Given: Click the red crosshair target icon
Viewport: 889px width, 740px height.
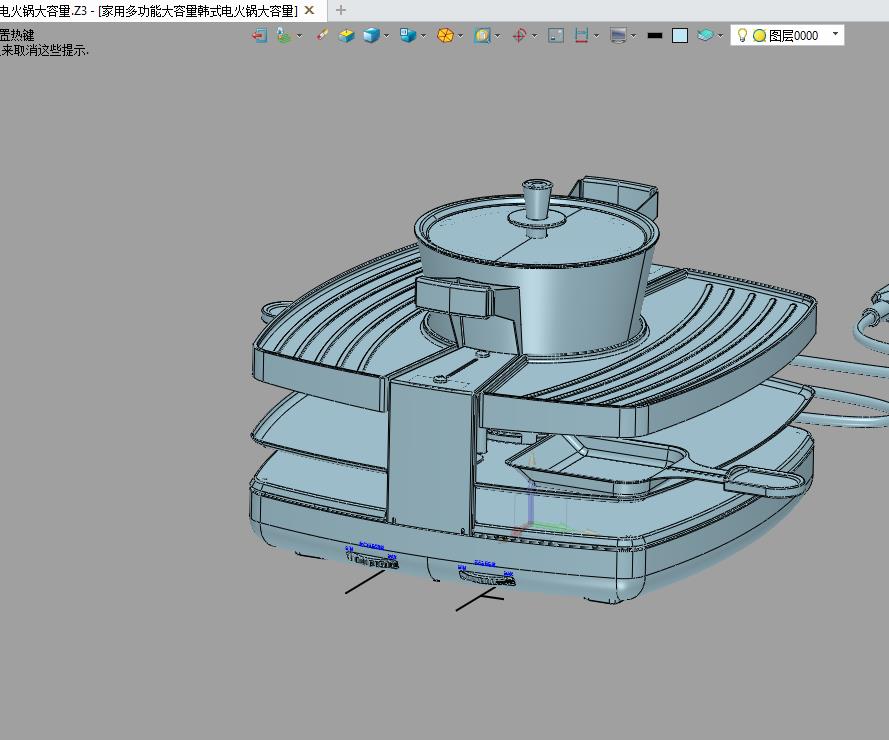Looking at the screenshot, I should (519, 35).
